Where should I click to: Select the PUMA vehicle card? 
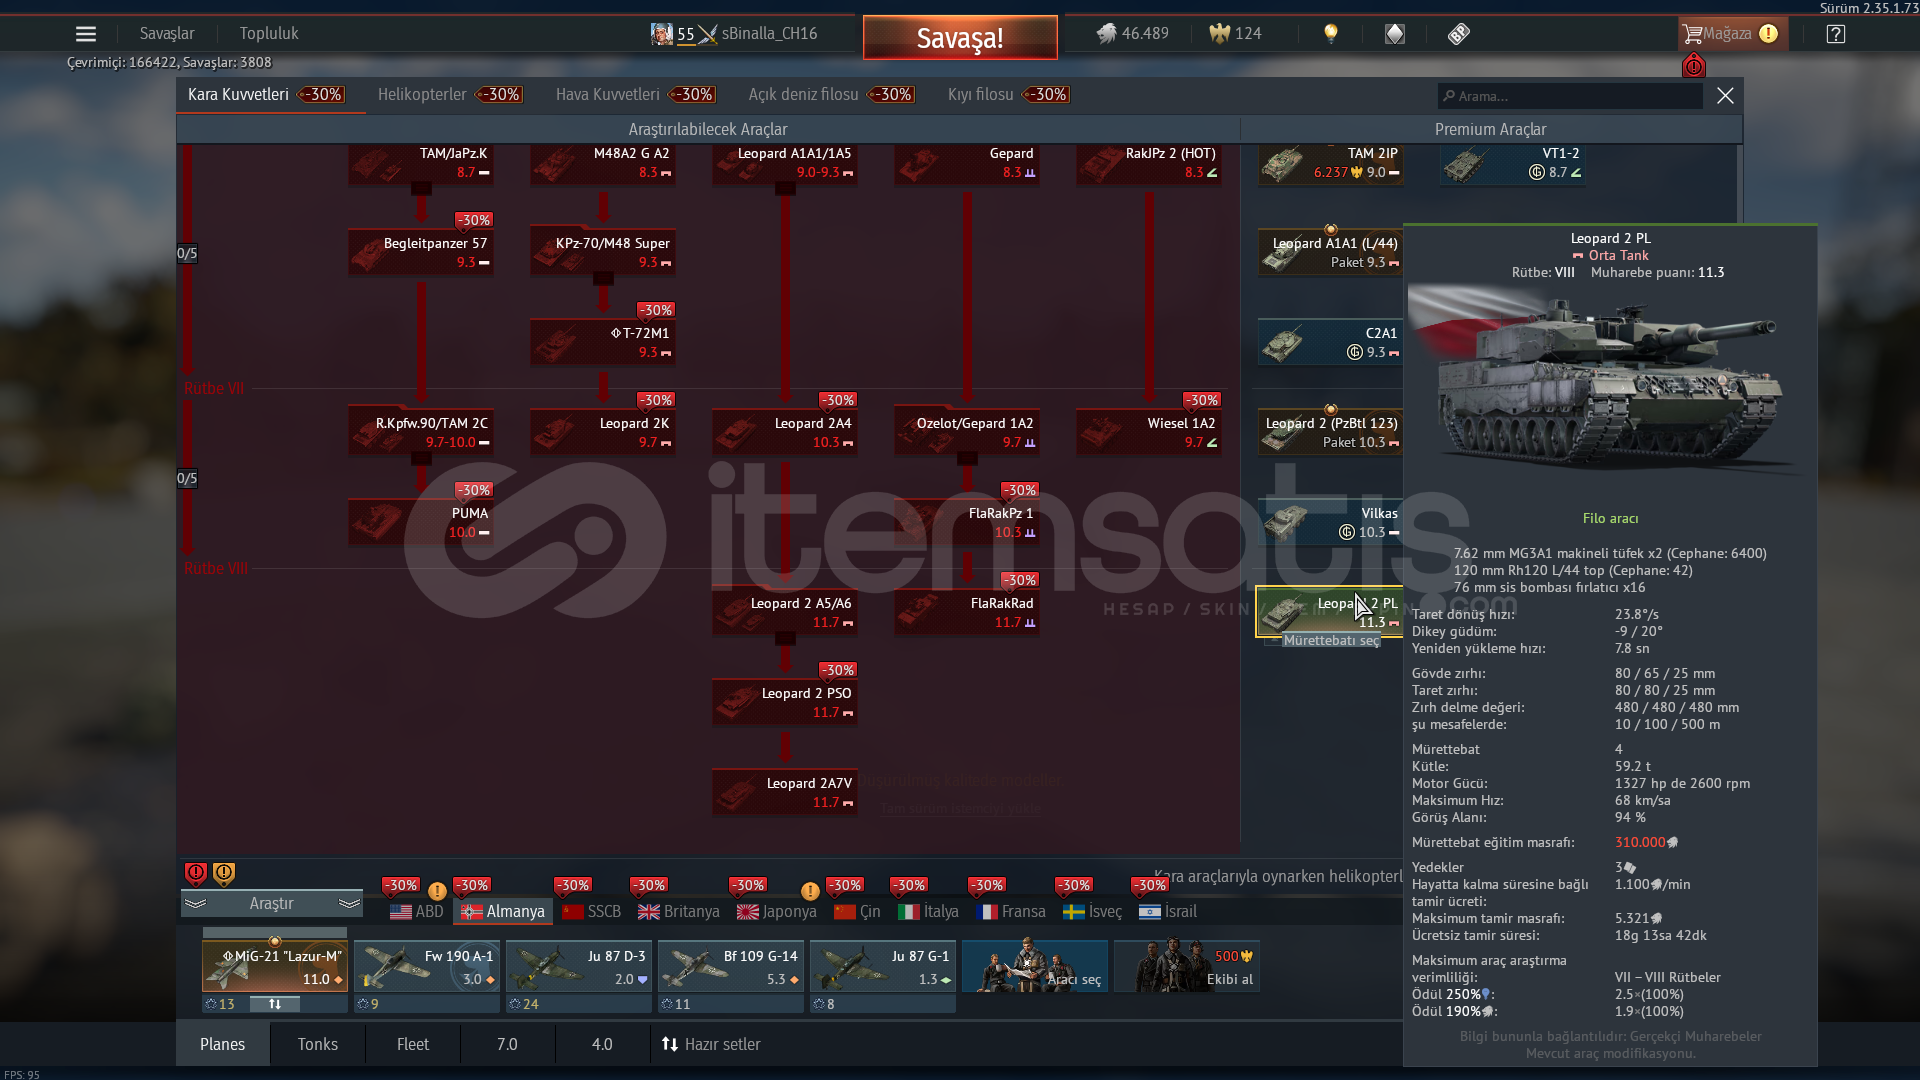click(421, 522)
